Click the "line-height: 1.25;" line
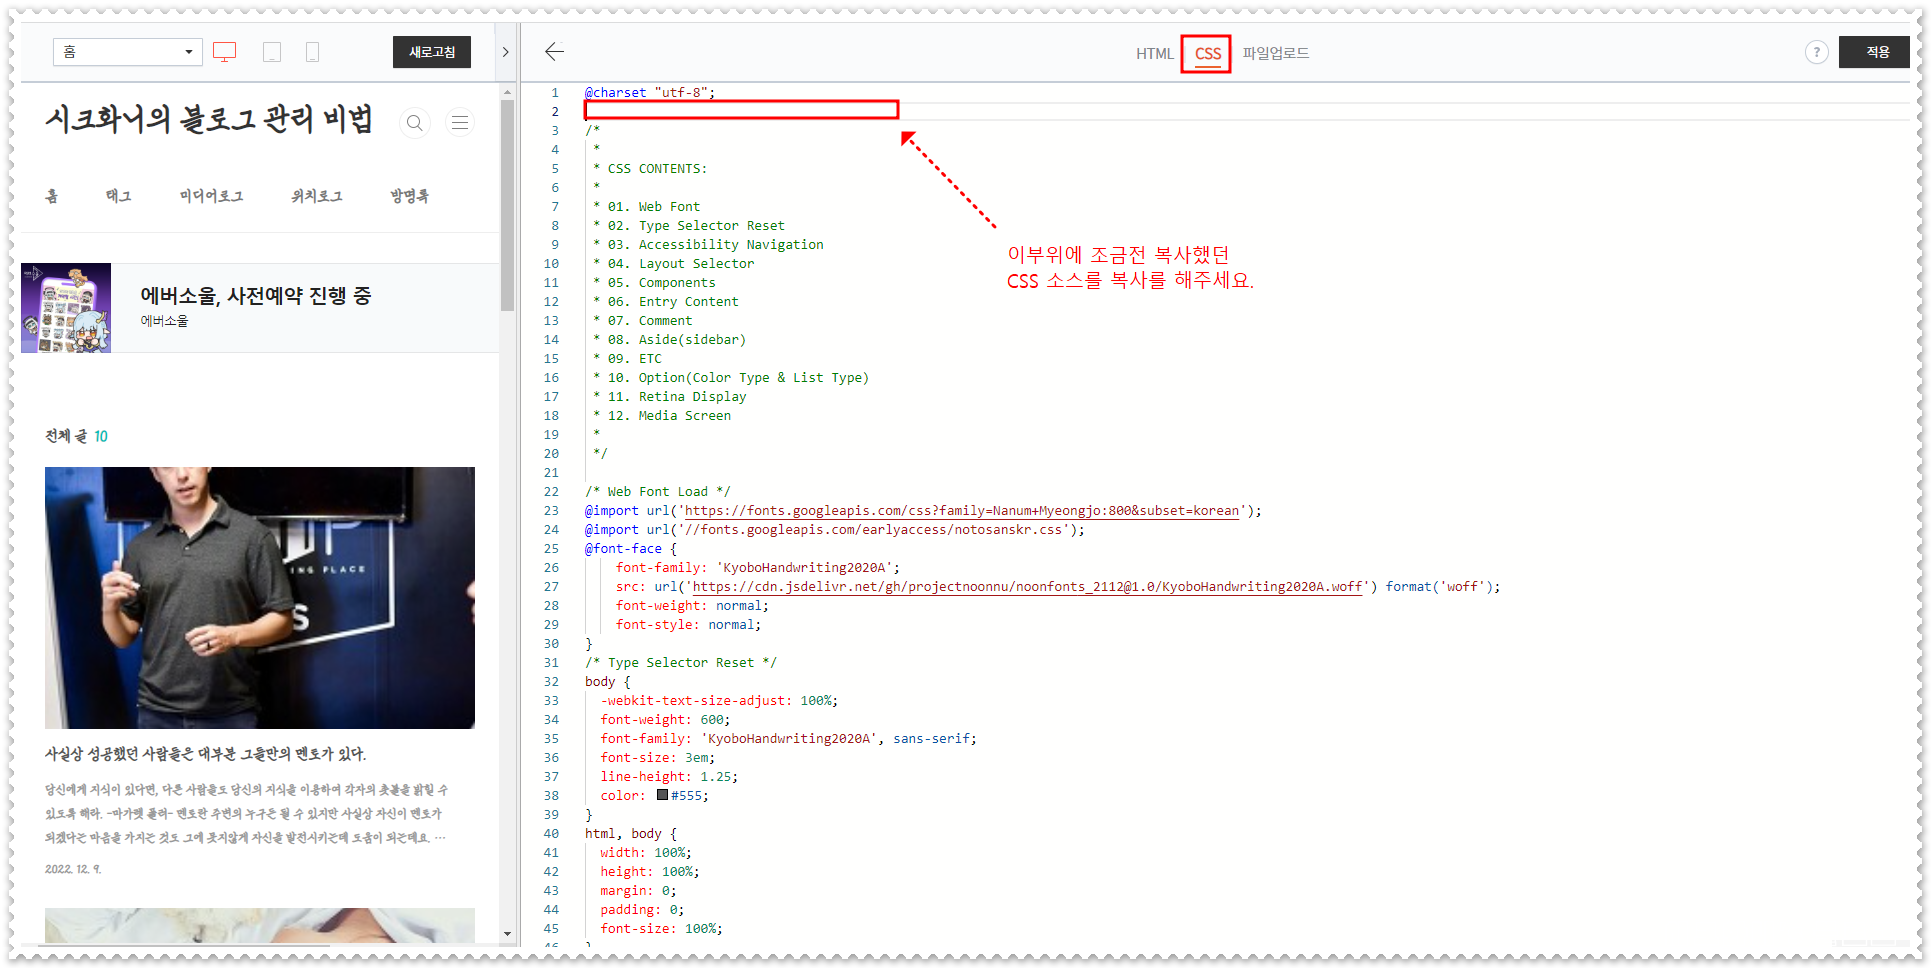Image resolution: width=1931 pixels, height=968 pixels. tap(669, 776)
